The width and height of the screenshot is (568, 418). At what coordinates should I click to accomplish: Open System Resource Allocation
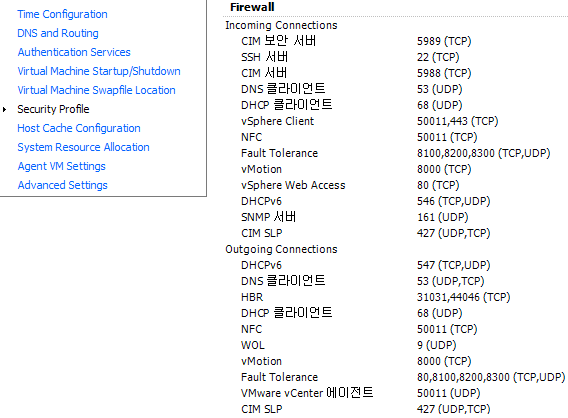point(83,147)
